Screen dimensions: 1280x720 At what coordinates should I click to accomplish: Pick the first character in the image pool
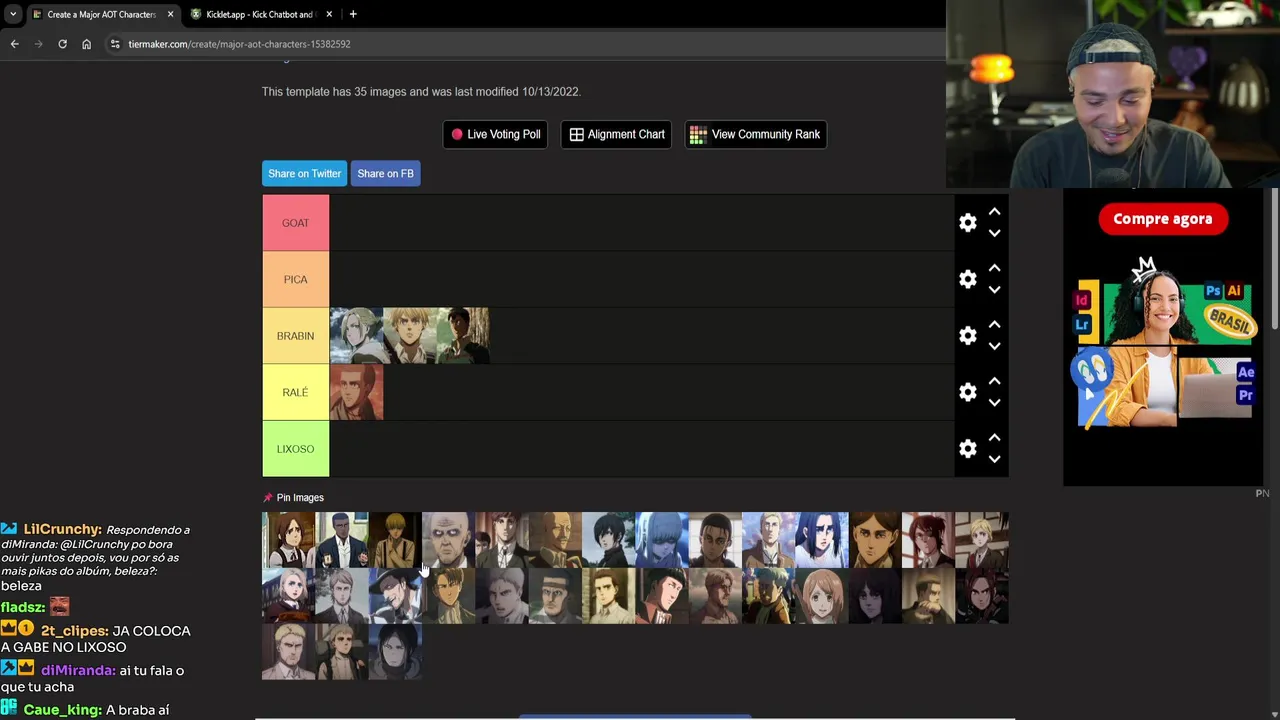coord(288,540)
